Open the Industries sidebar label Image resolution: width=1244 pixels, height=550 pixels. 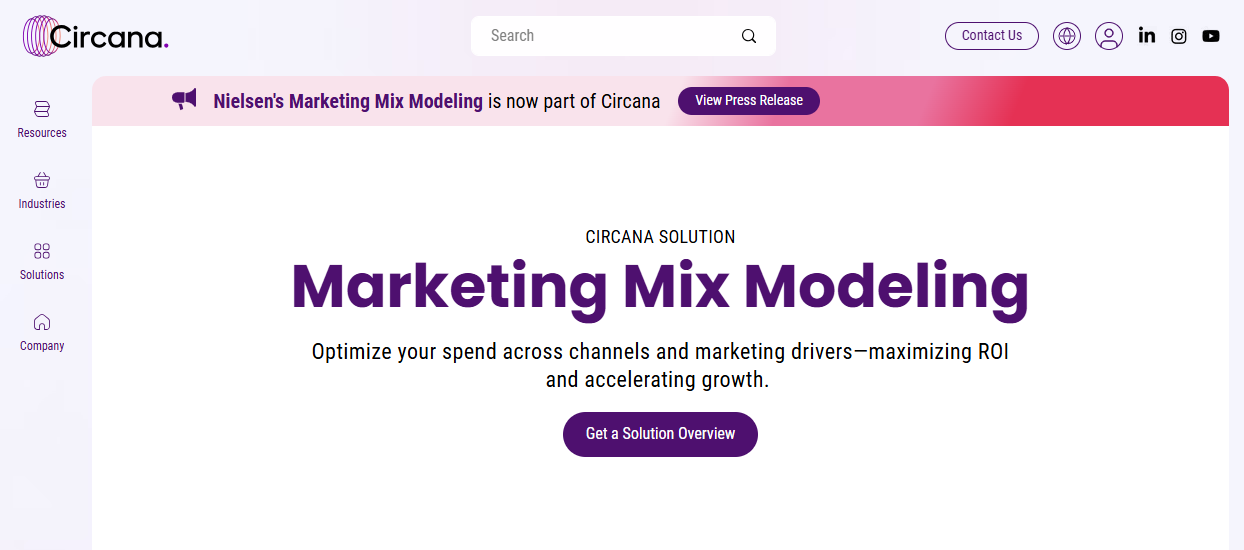pos(42,204)
